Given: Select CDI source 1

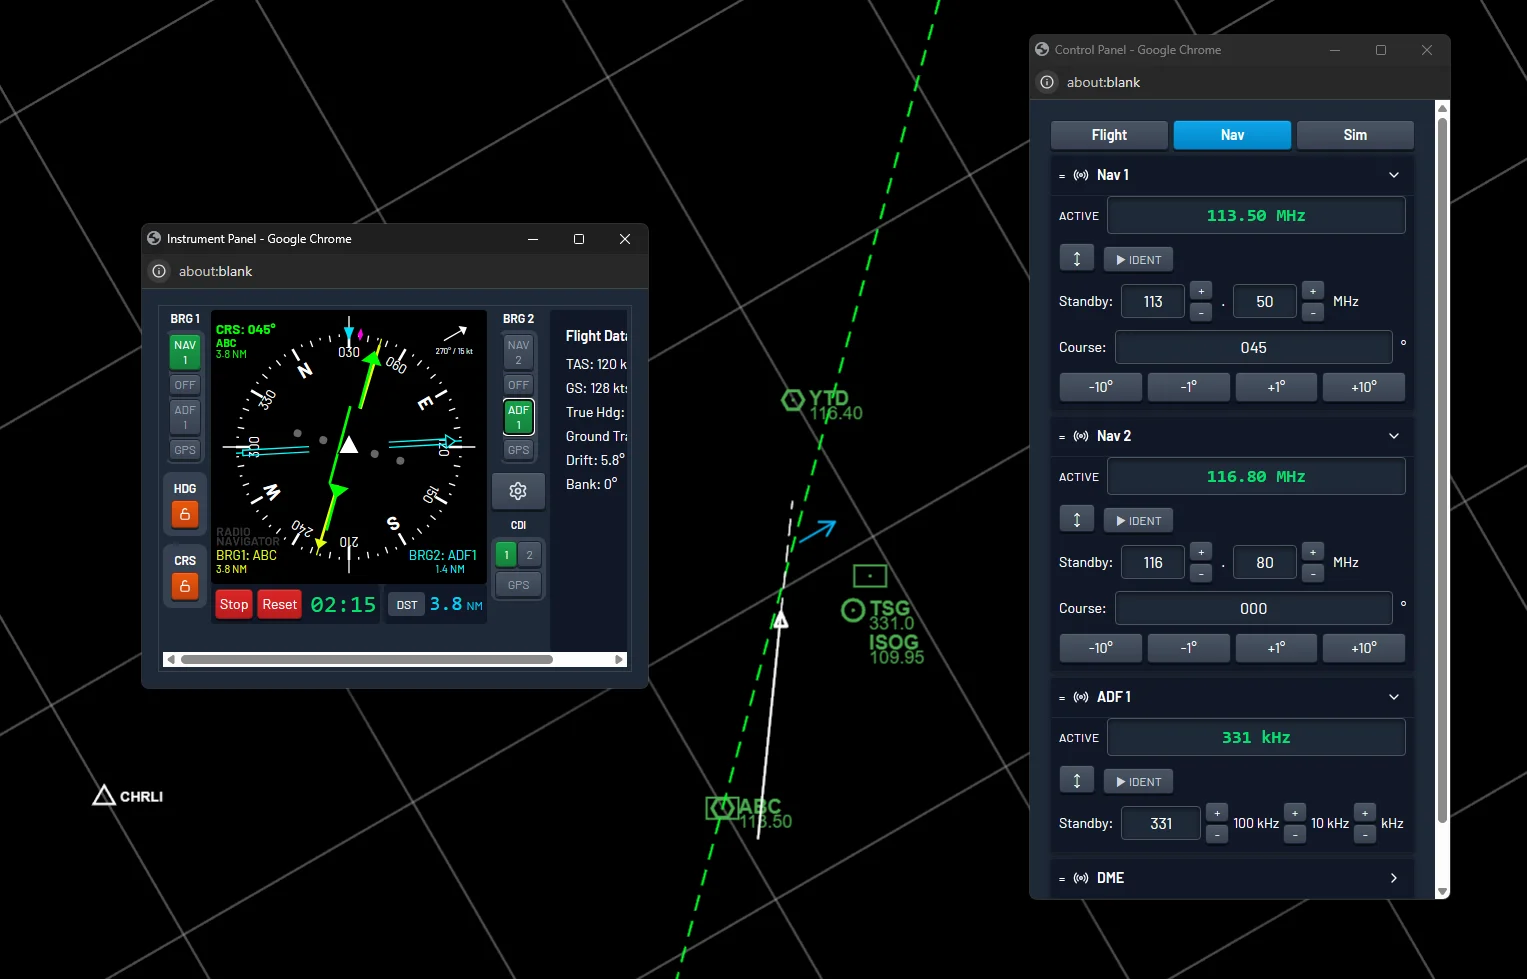Looking at the screenshot, I should coord(507,555).
